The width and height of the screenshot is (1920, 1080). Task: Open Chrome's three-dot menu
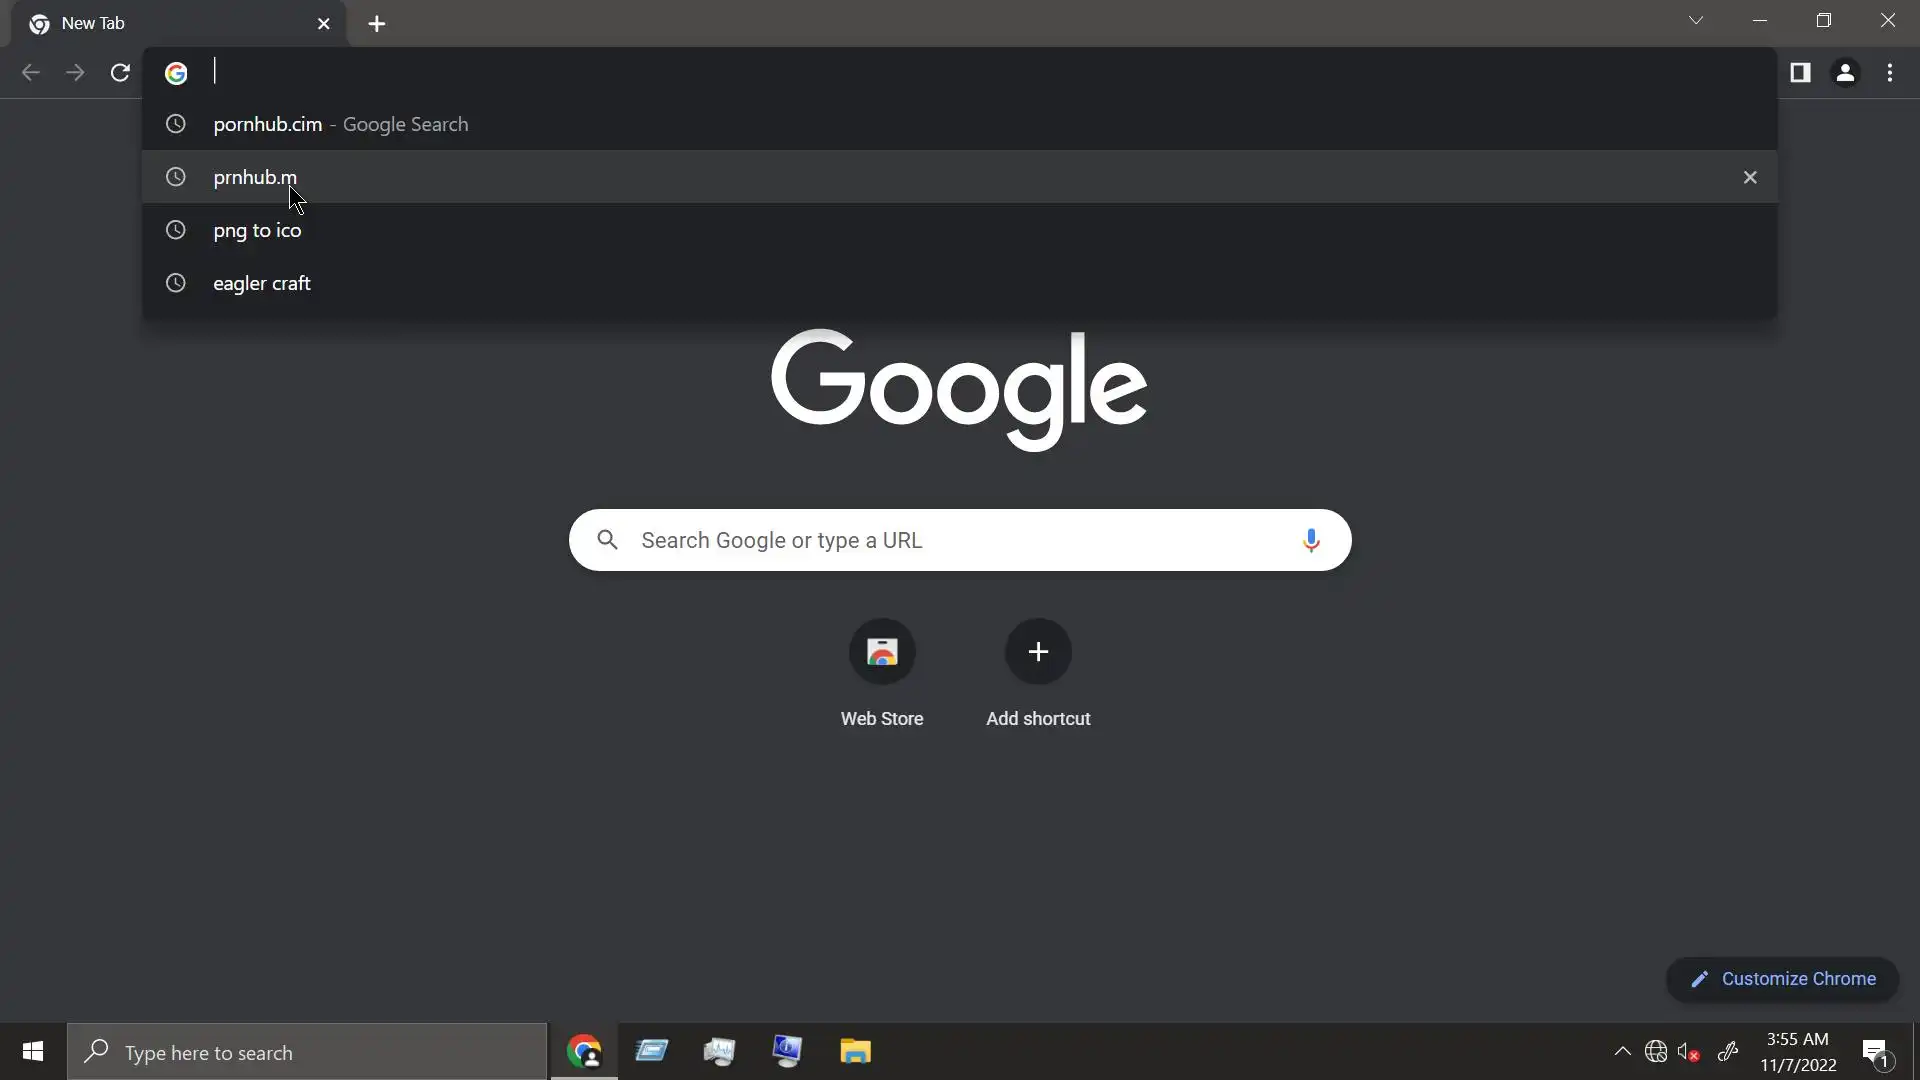tap(1890, 73)
